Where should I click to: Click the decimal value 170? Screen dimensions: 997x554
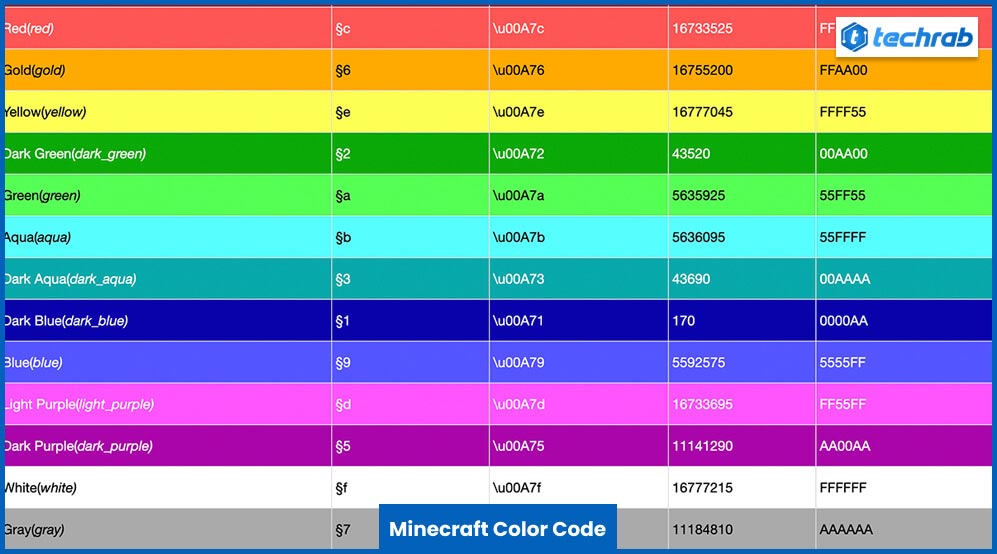pos(684,321)
